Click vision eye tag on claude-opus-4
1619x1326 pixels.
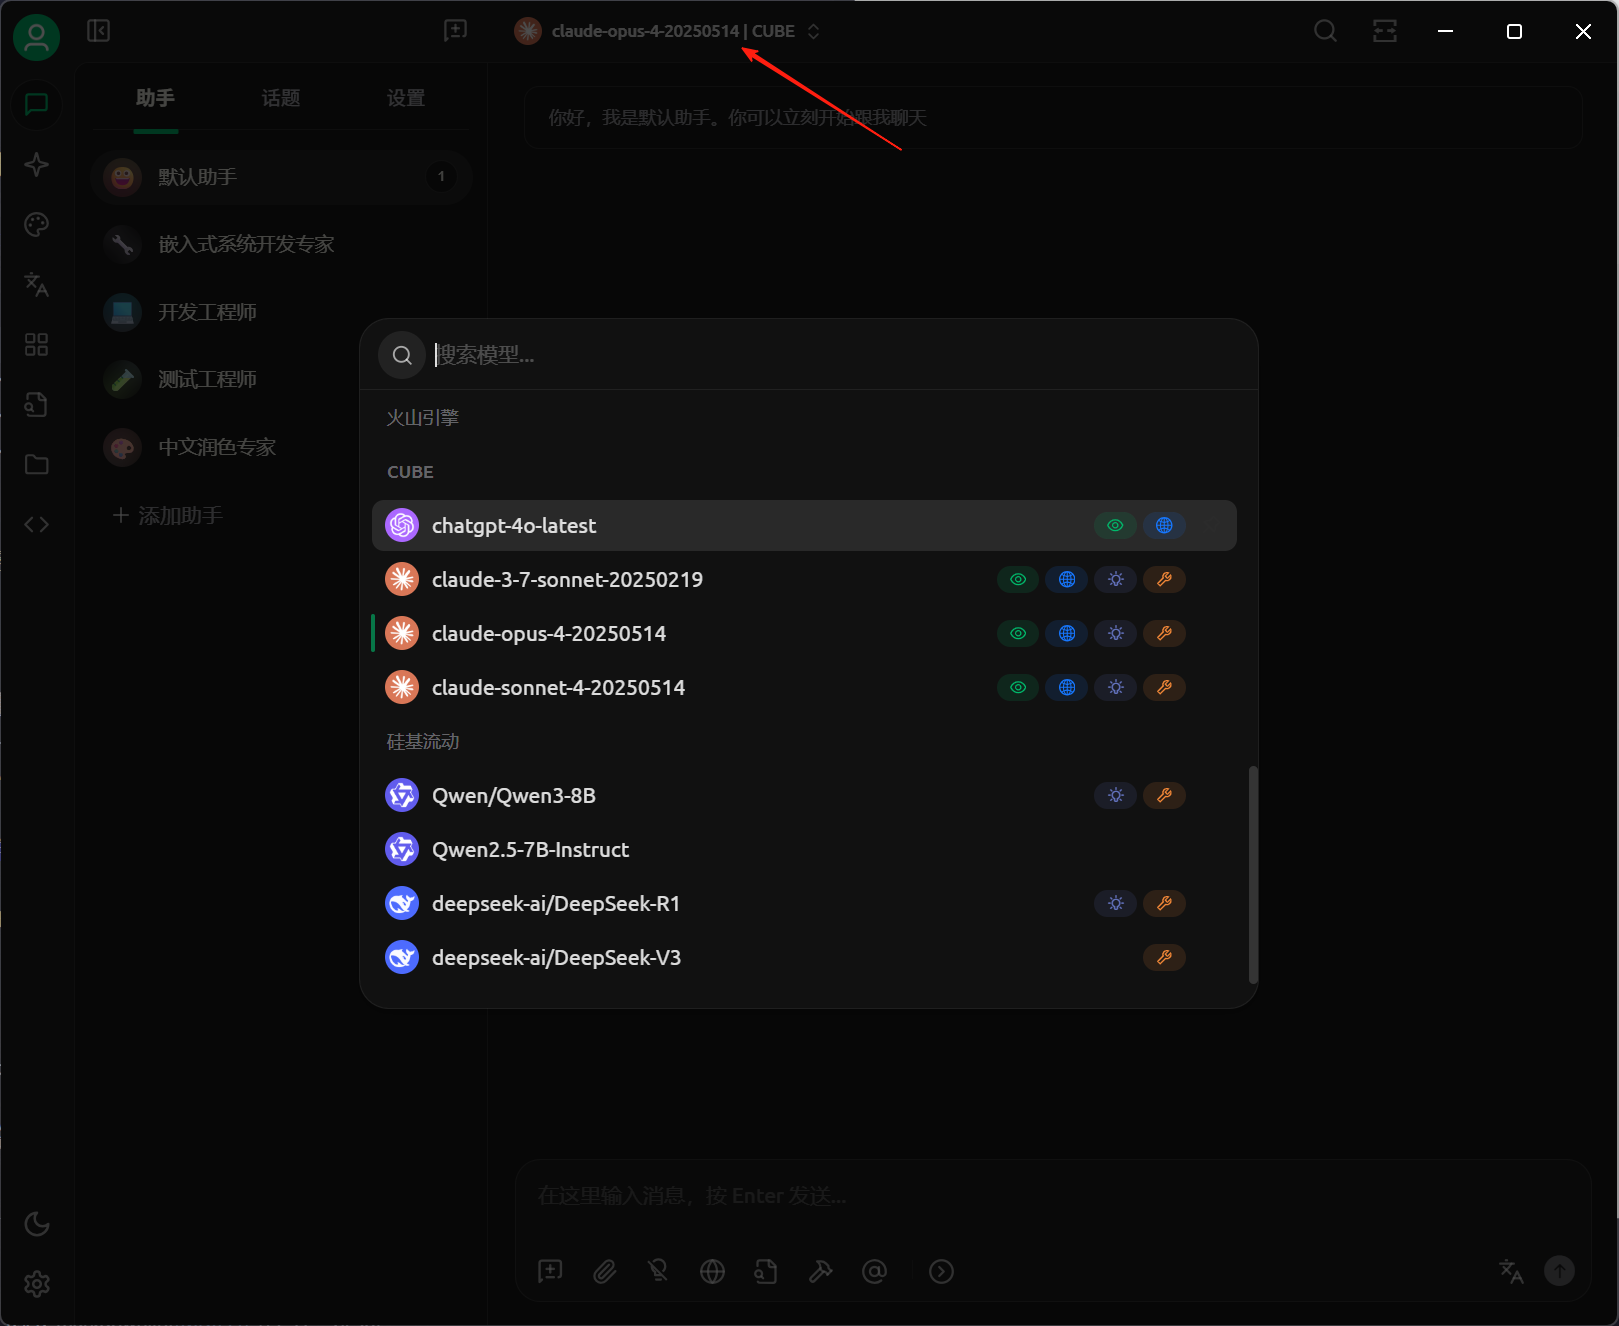pos(1018,633)
